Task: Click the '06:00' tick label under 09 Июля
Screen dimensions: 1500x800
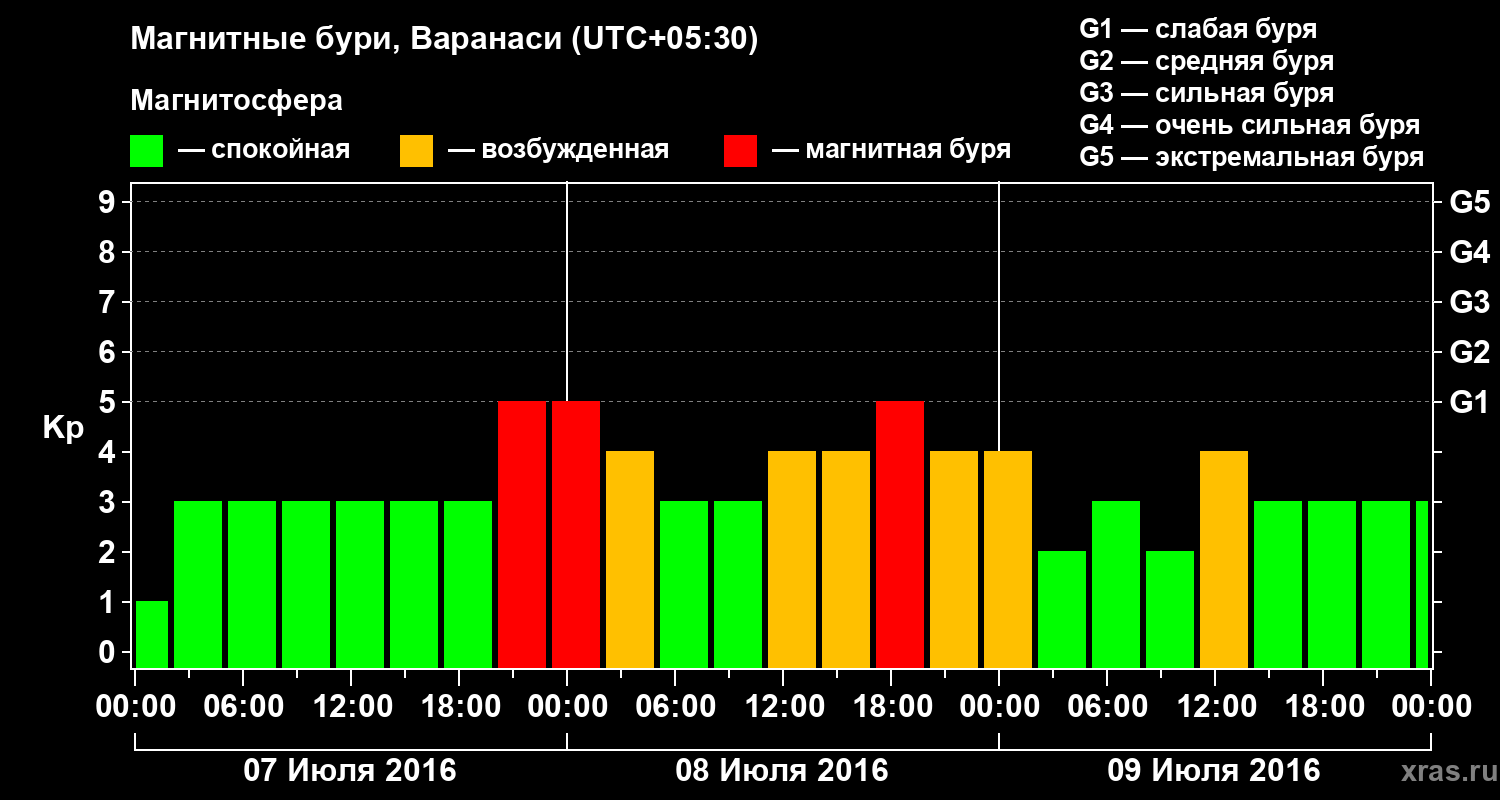Action: (1108, 706)
